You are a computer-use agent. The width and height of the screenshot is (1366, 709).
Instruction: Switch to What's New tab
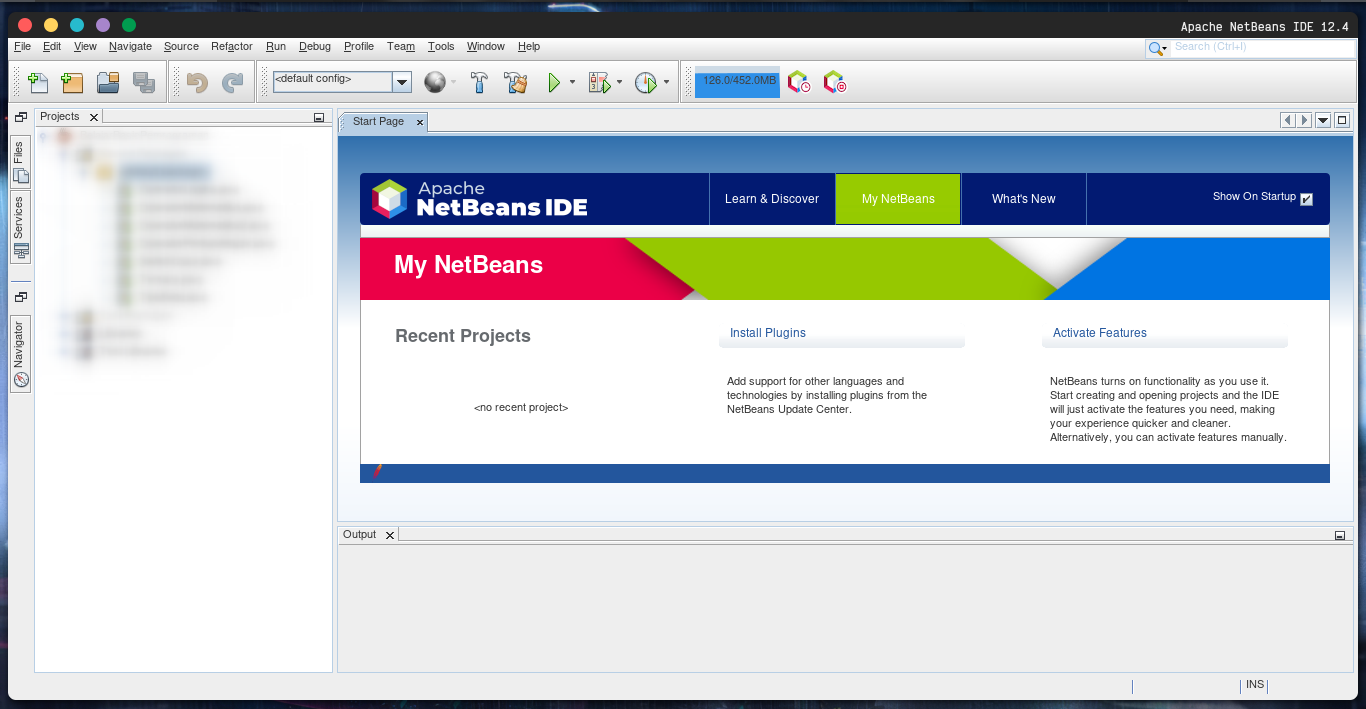tap(1023, 199)
